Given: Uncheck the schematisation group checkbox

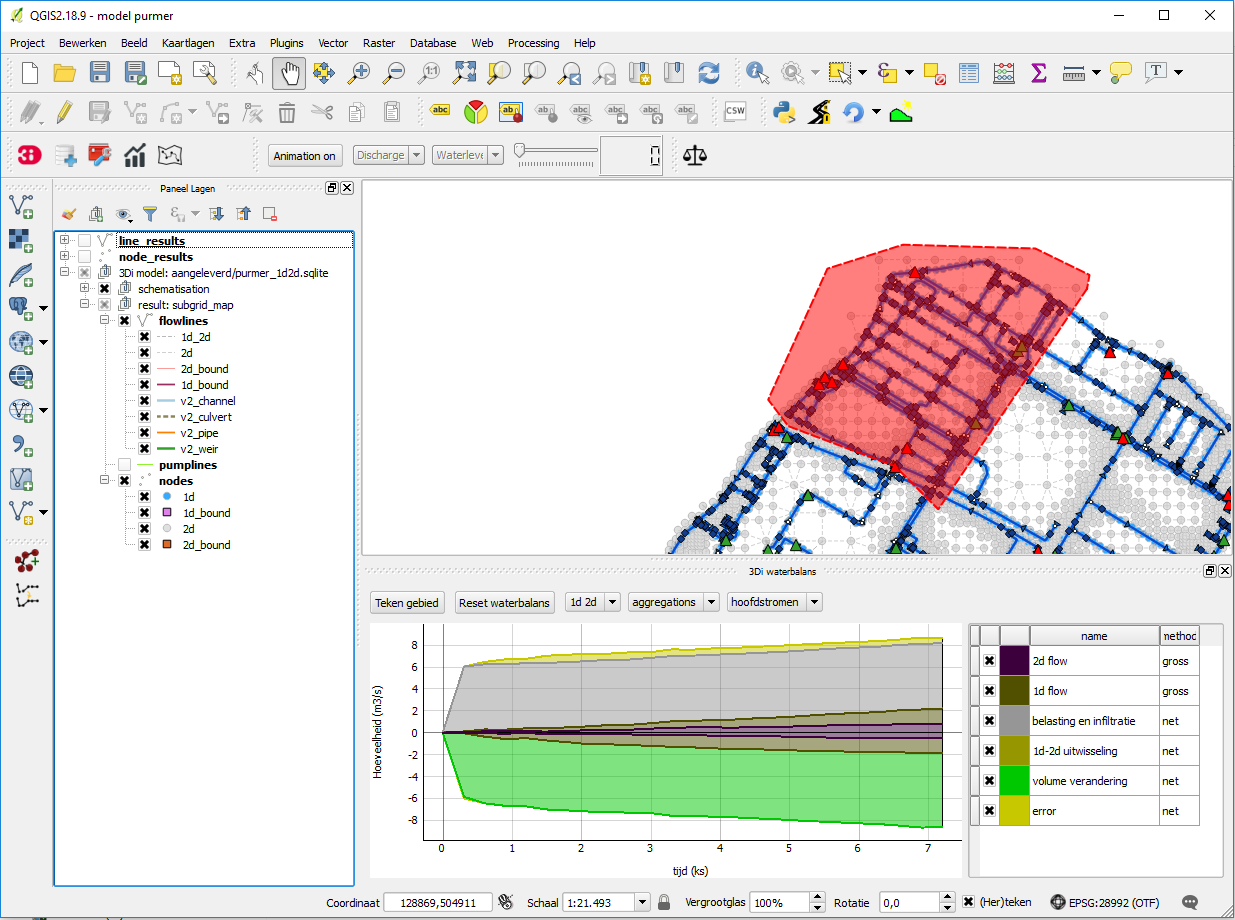Looking at the screenshot, I should click(104, 289).
